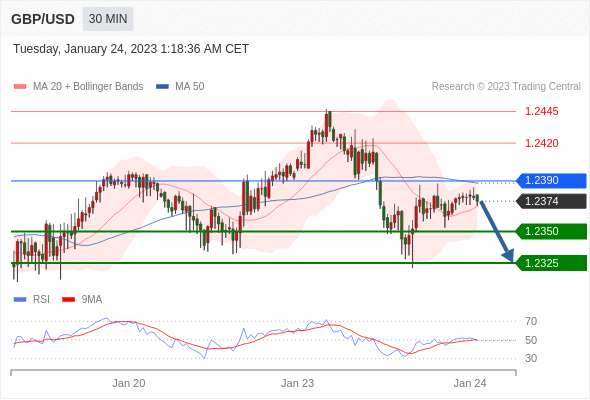
Task: Click the RSI legend label
Action: pos(41,300)
